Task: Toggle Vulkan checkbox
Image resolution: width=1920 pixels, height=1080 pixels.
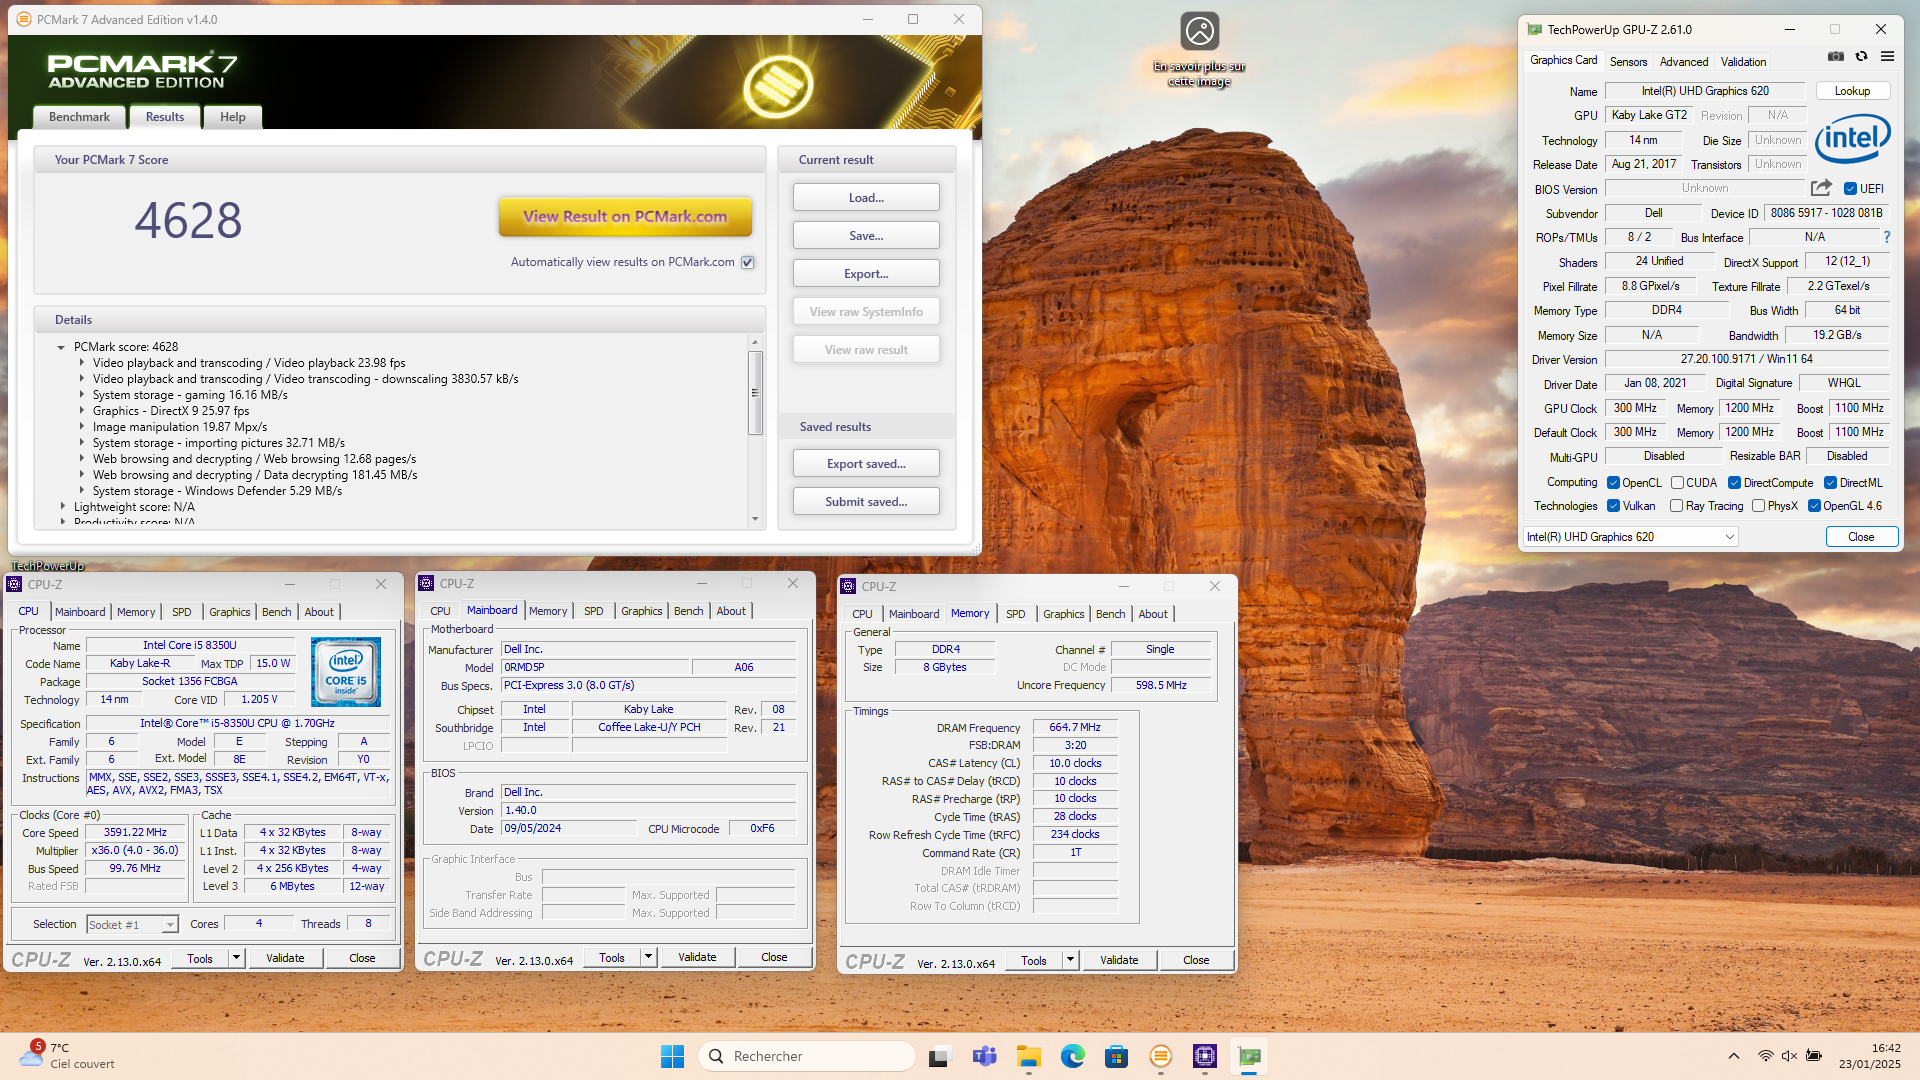Action: [x=1613, y=506]
